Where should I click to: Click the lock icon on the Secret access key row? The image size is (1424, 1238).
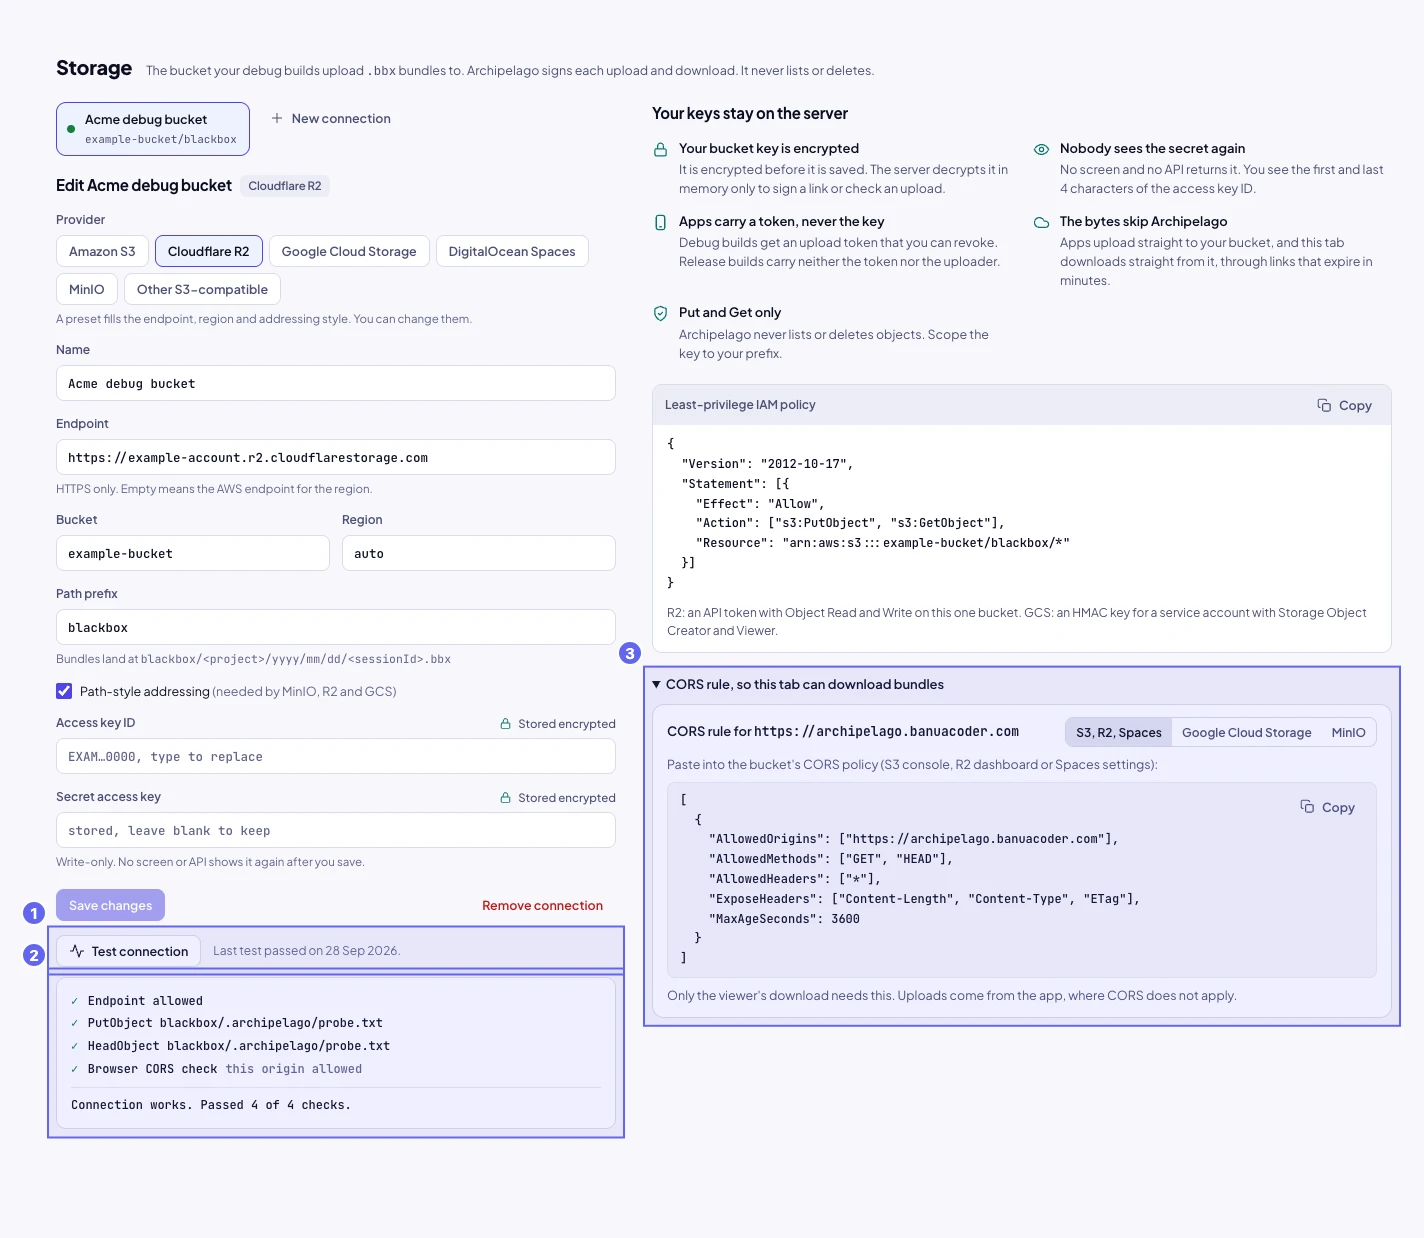click(506, 798)
